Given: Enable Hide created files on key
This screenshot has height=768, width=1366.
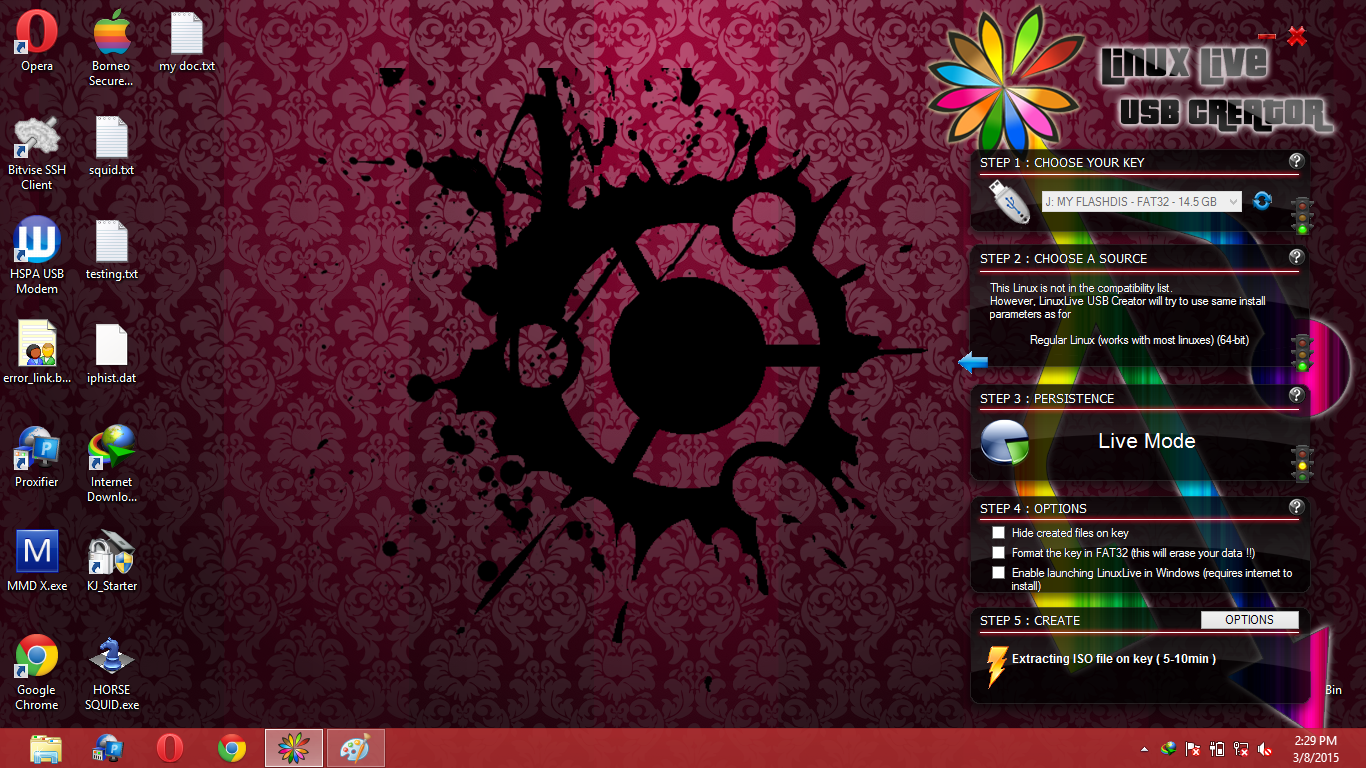Looking at the screenshot, I should [x=998, y=533].
